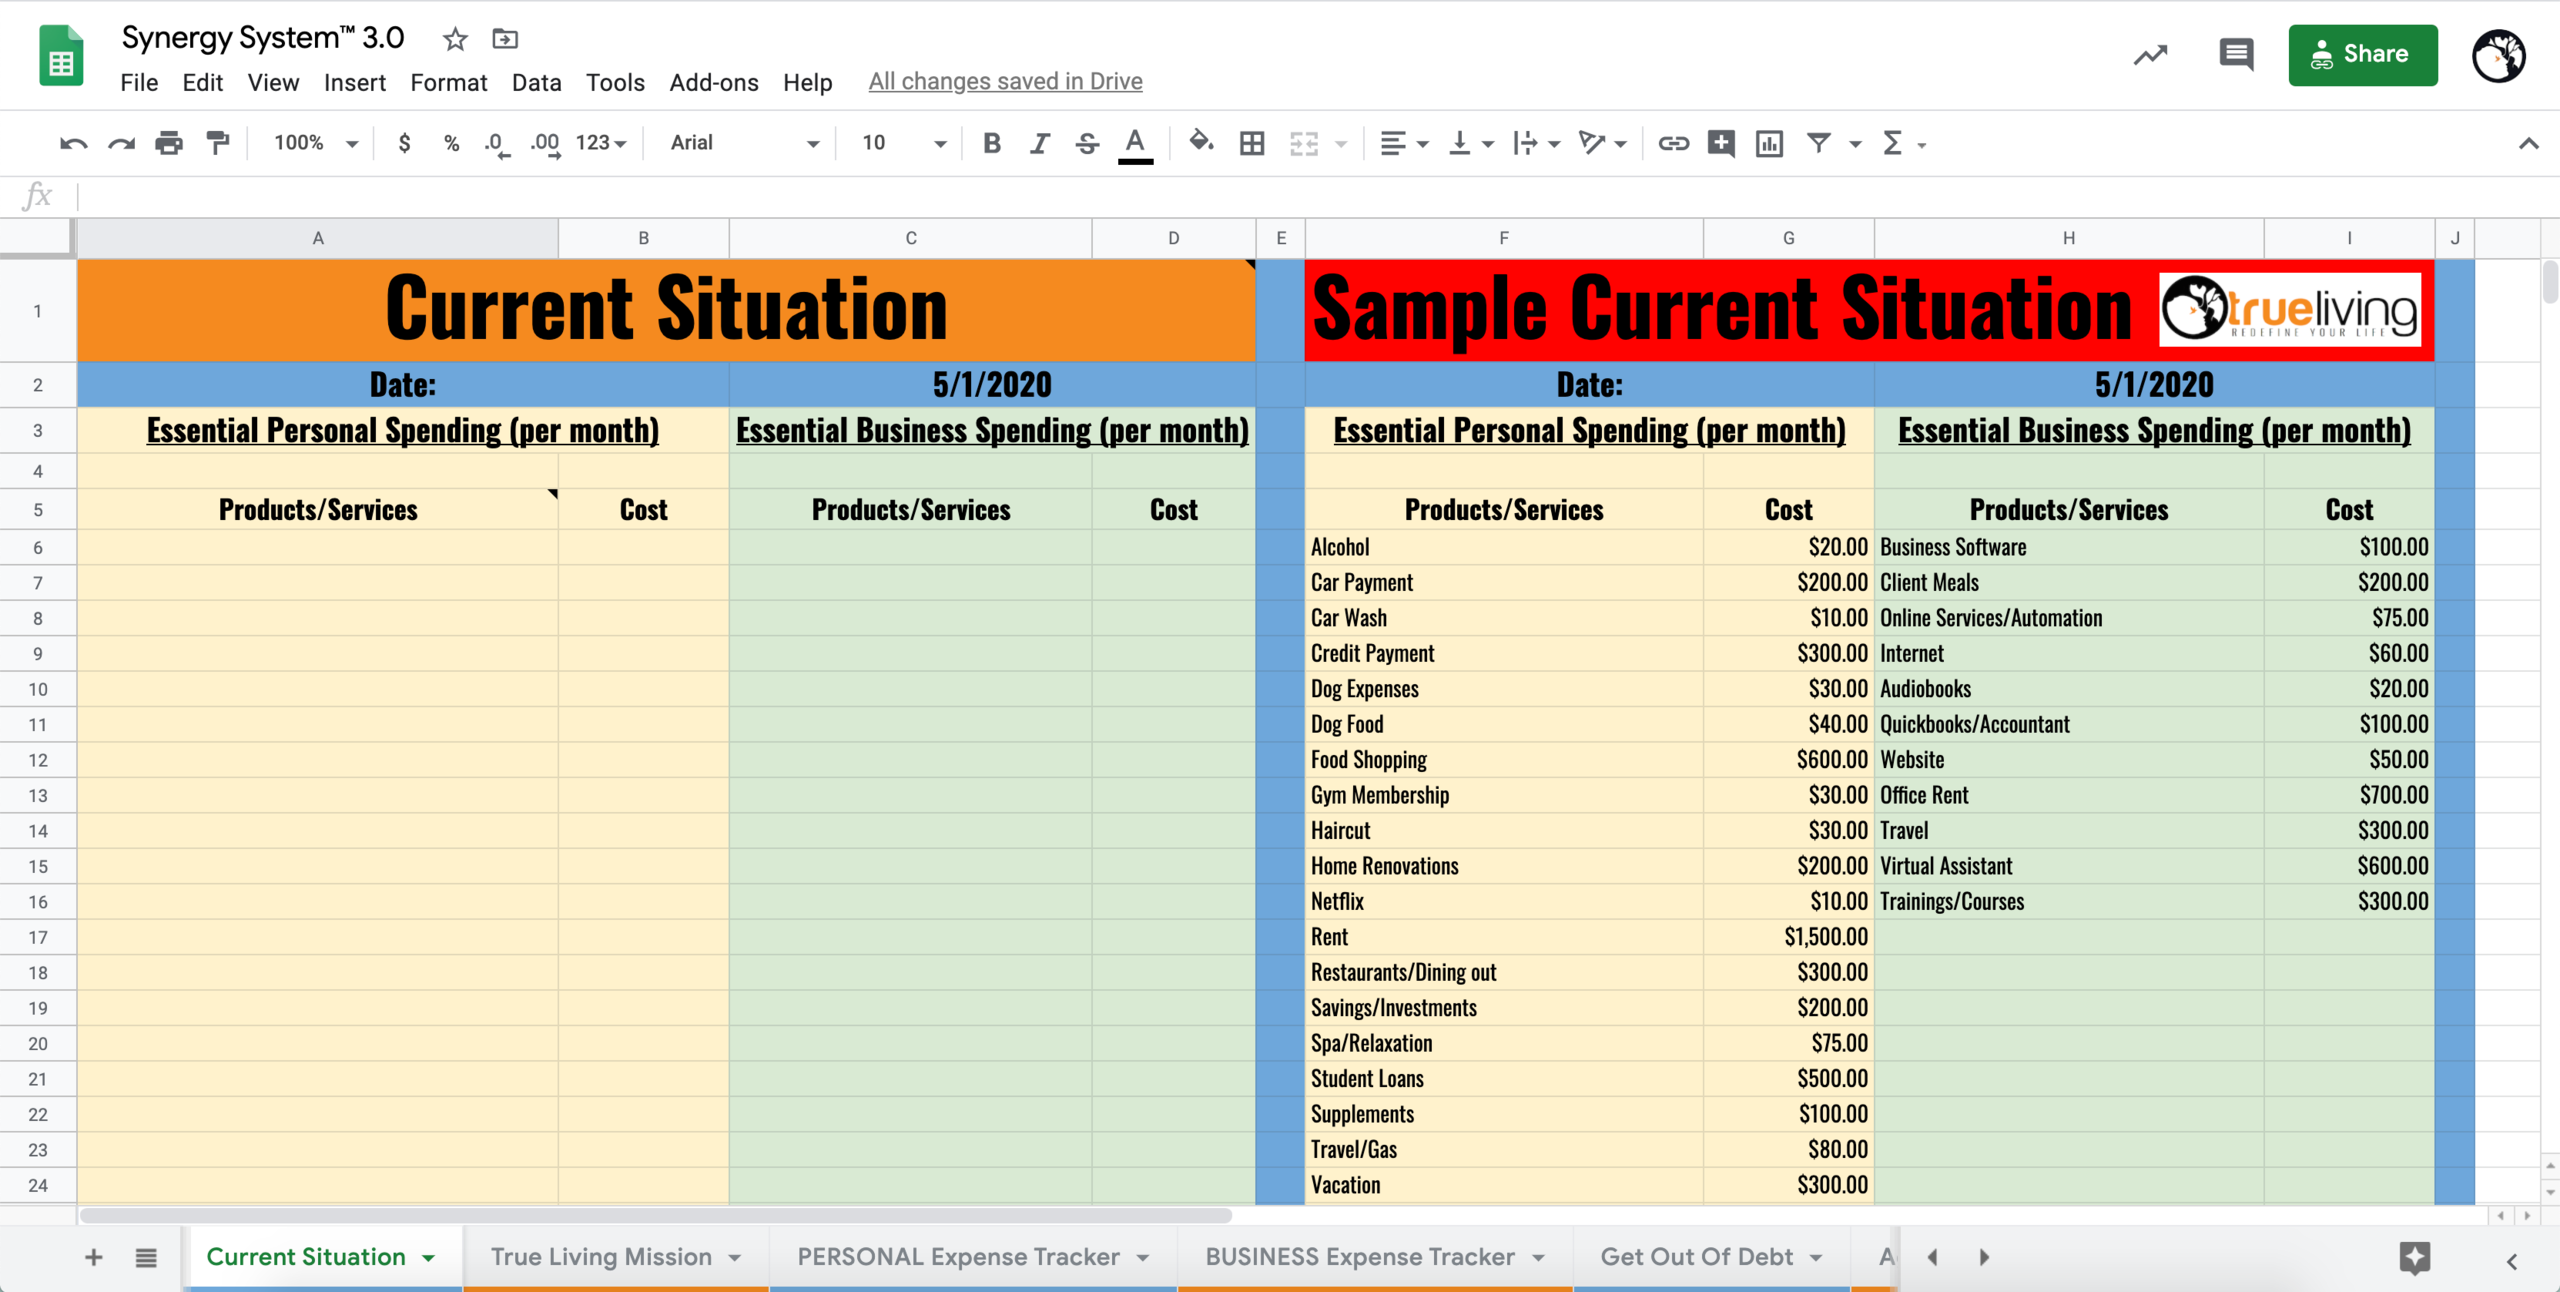Open the all sheets list

146,1257
